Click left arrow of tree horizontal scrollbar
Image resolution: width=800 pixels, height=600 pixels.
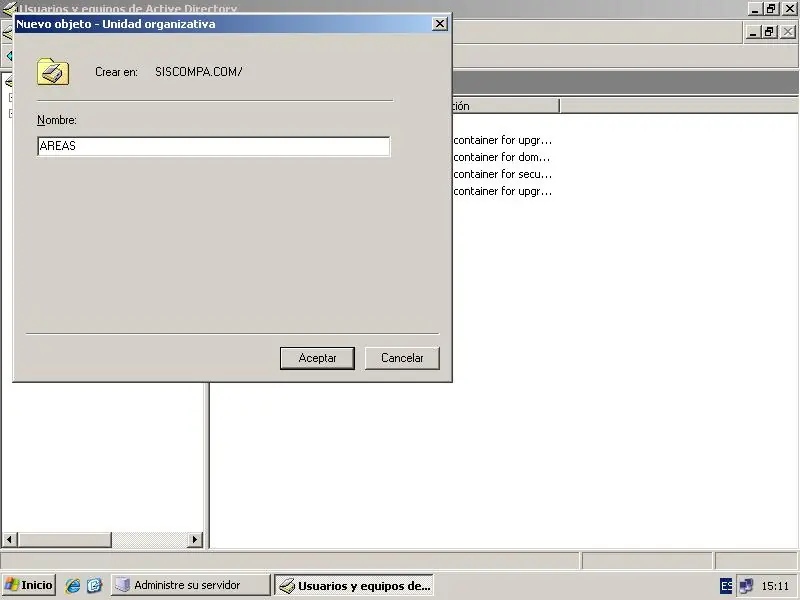[10, 539]
